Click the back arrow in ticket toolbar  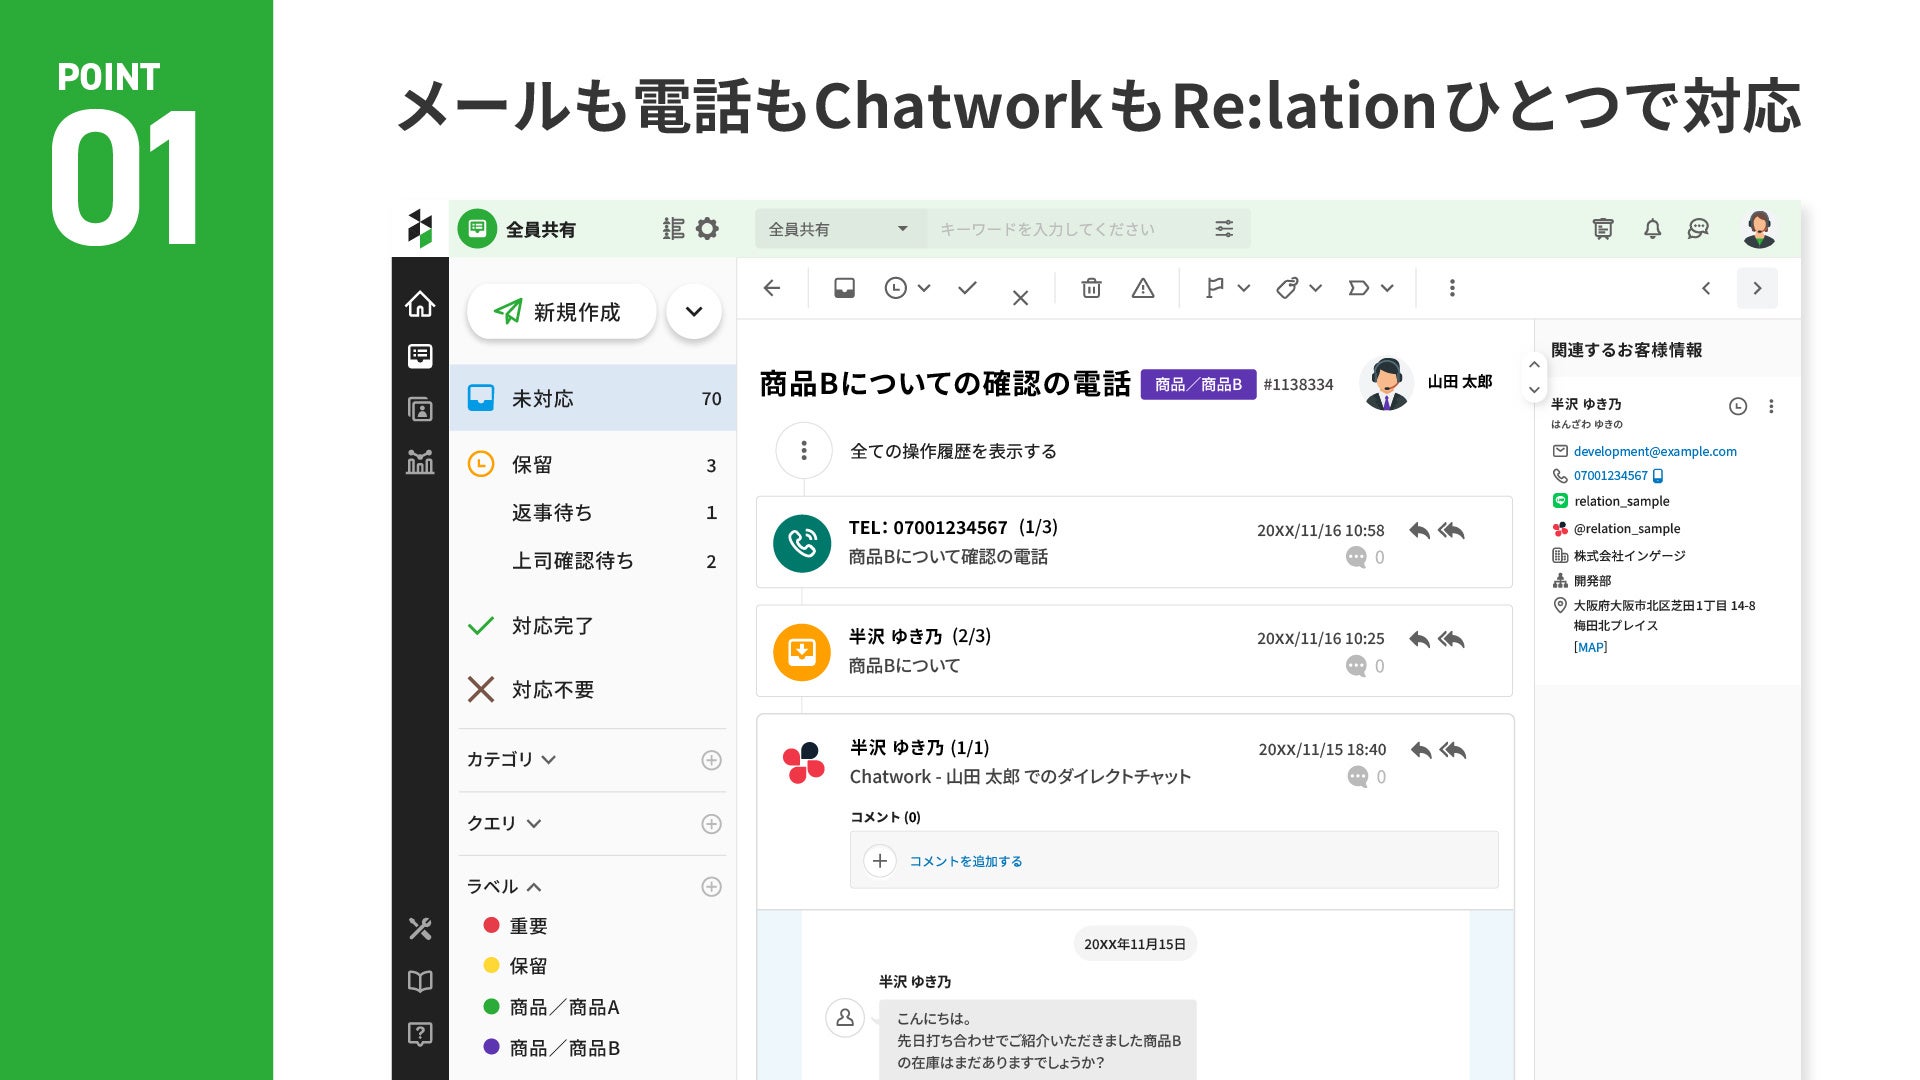[x=772, y=288]
